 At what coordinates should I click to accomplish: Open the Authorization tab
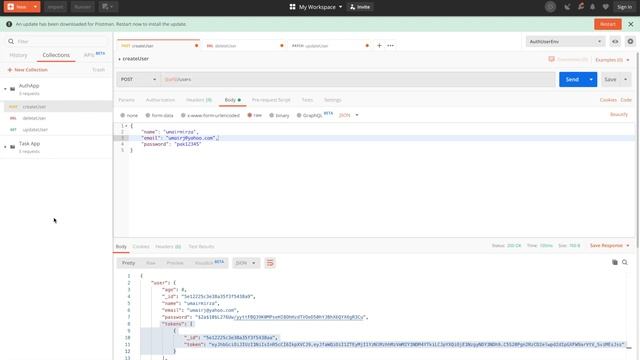coord(160,100)
